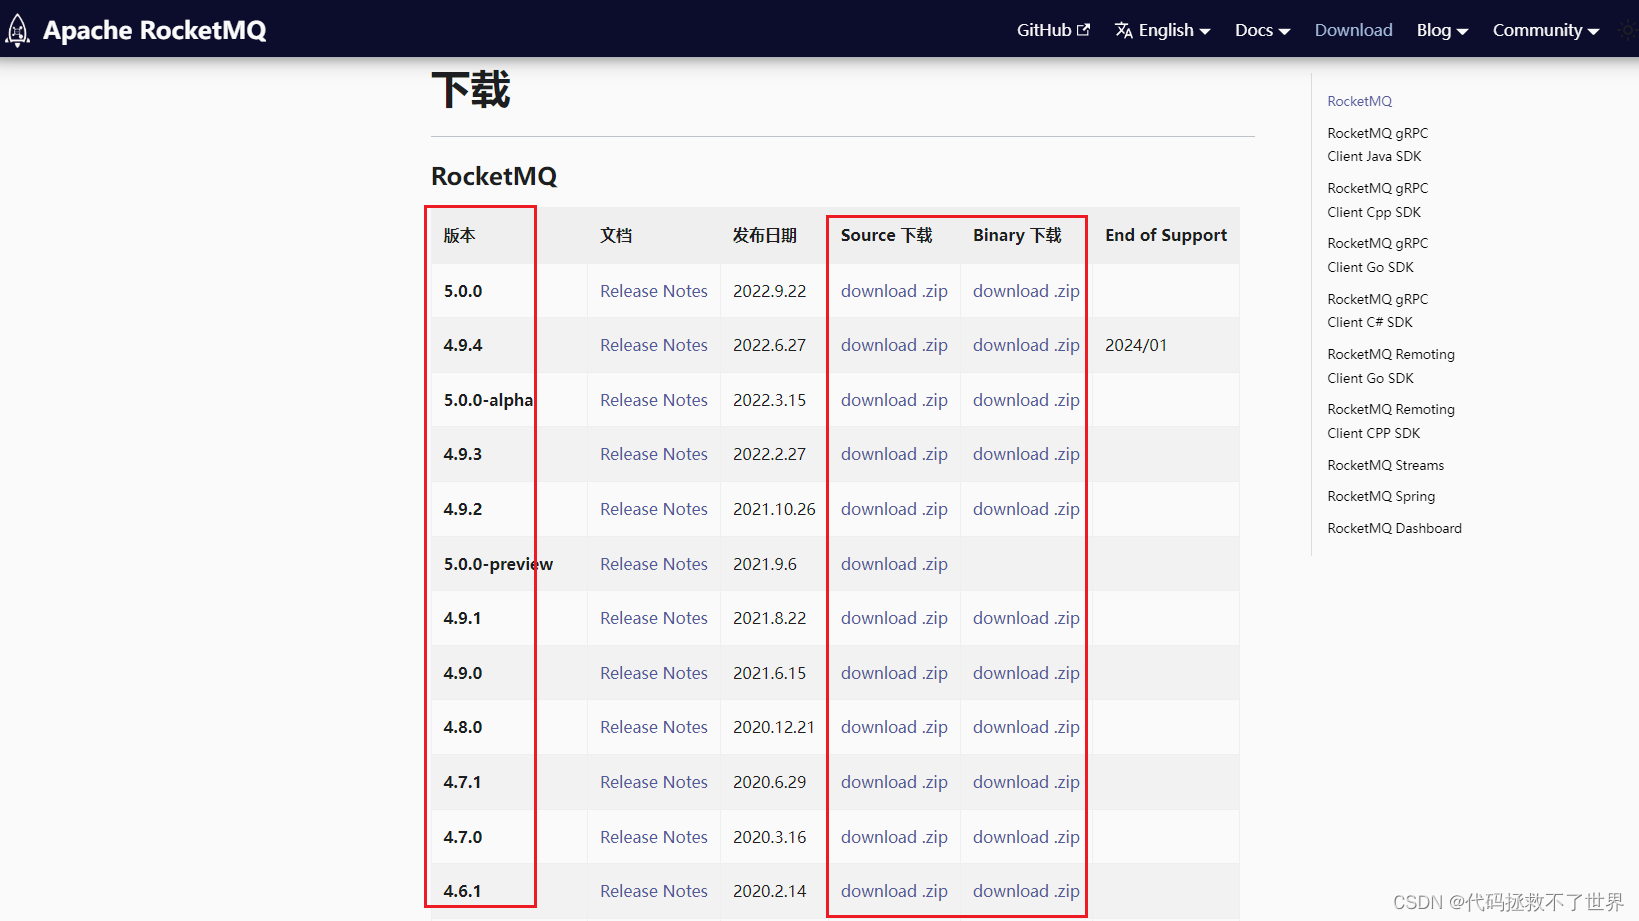Click the external-link icon beside GitHub
This screenshot has width=1639, height=921.
tap(1083, 30)
